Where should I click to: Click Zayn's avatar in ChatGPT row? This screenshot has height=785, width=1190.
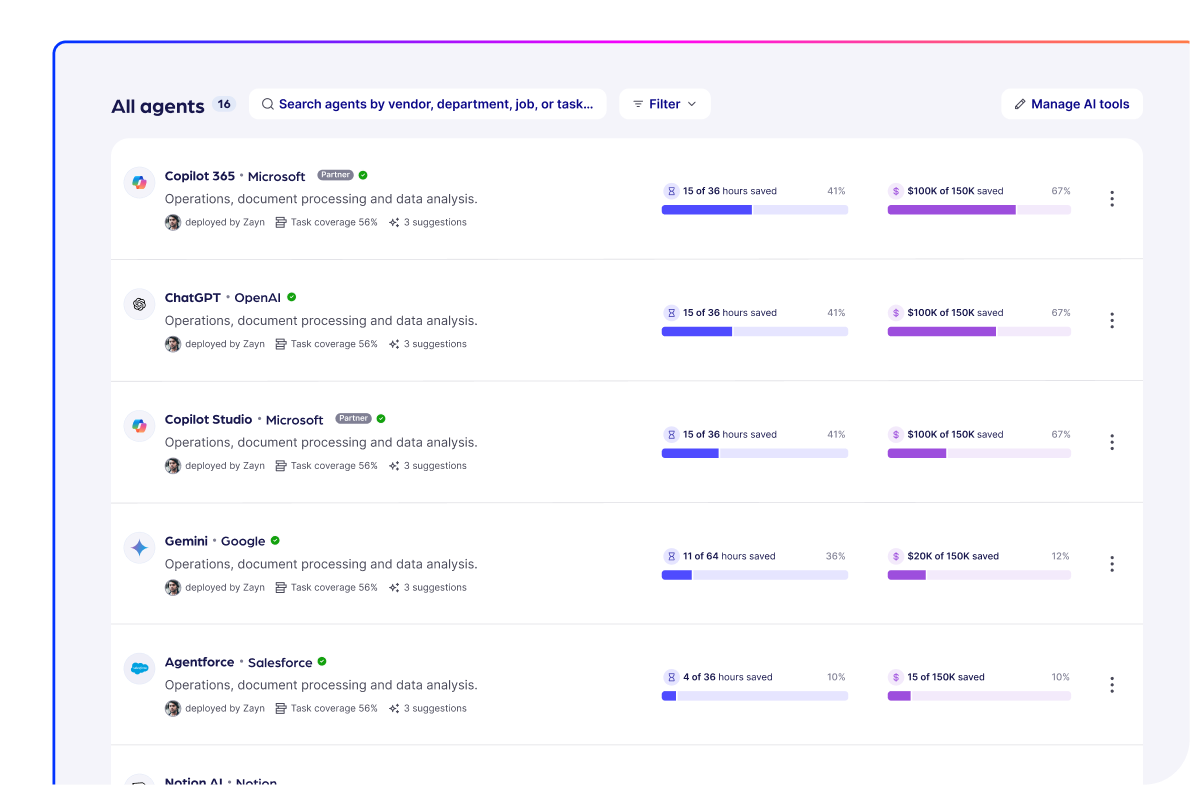(x=173, y=344)
